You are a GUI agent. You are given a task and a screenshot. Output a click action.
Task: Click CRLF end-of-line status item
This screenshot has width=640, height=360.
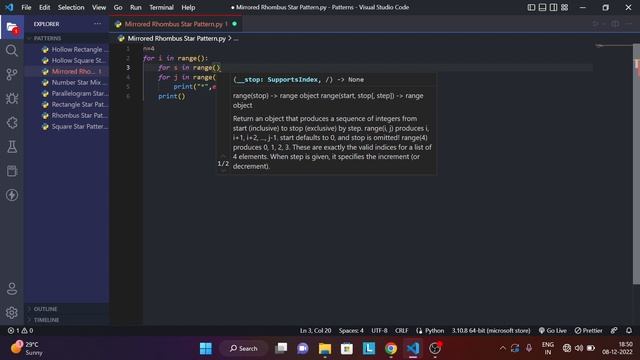click(x=401, y=331)
